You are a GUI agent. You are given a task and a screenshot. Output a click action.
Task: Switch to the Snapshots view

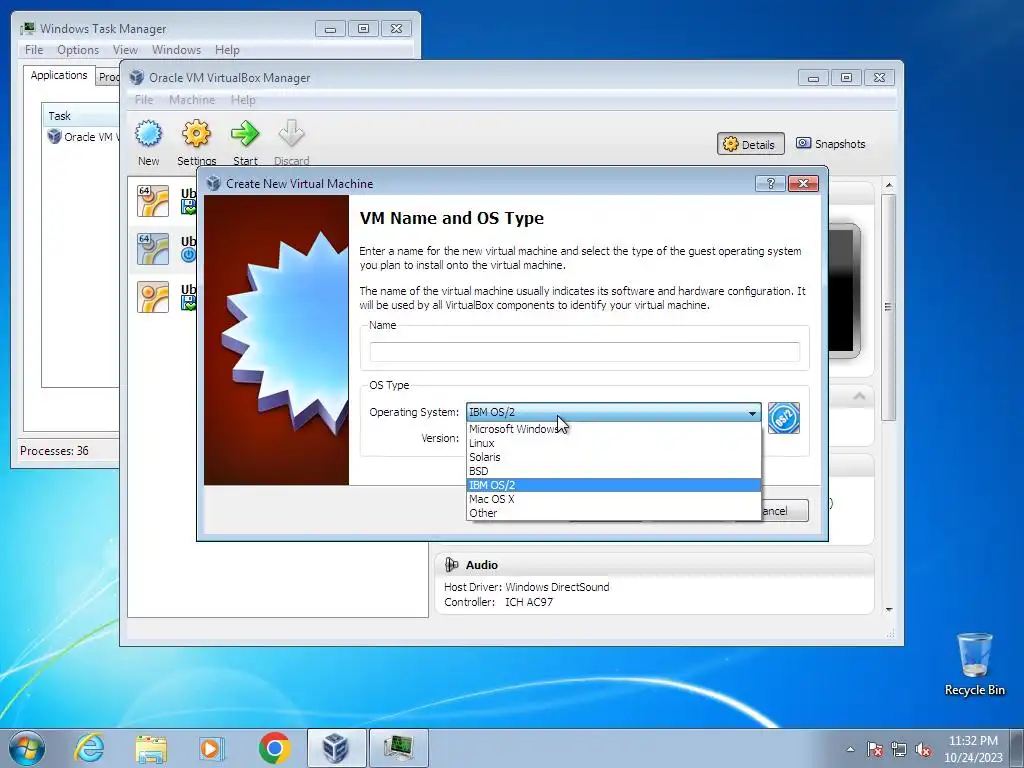point(831,144)
